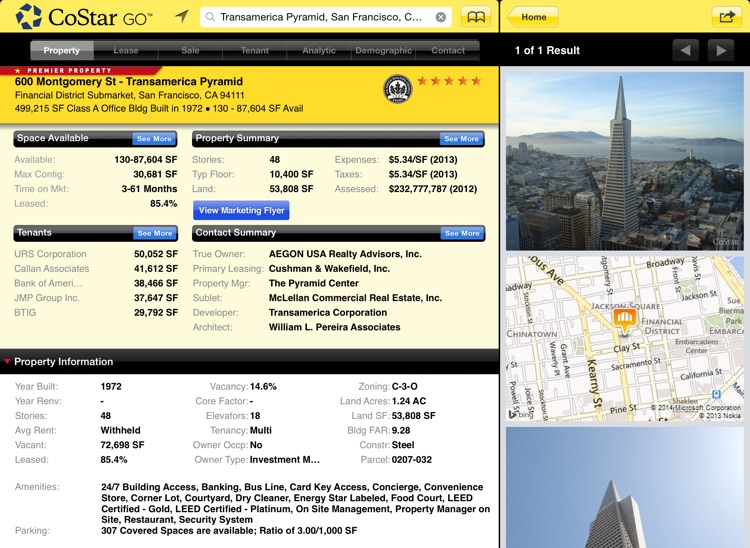Tap the 130-87,604 SF available value
750x548 pixels.
[x=145, y=160]
